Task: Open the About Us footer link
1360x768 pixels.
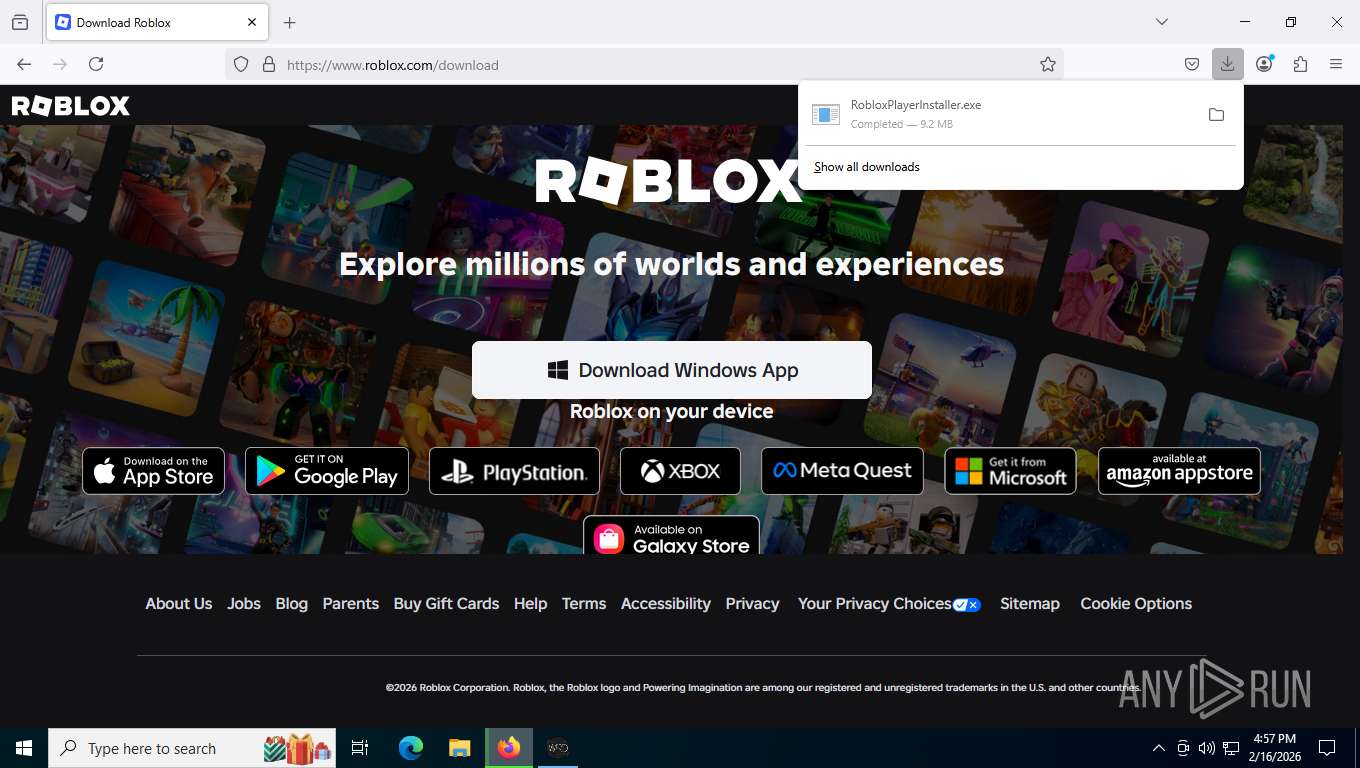Action: pos(179,604)
